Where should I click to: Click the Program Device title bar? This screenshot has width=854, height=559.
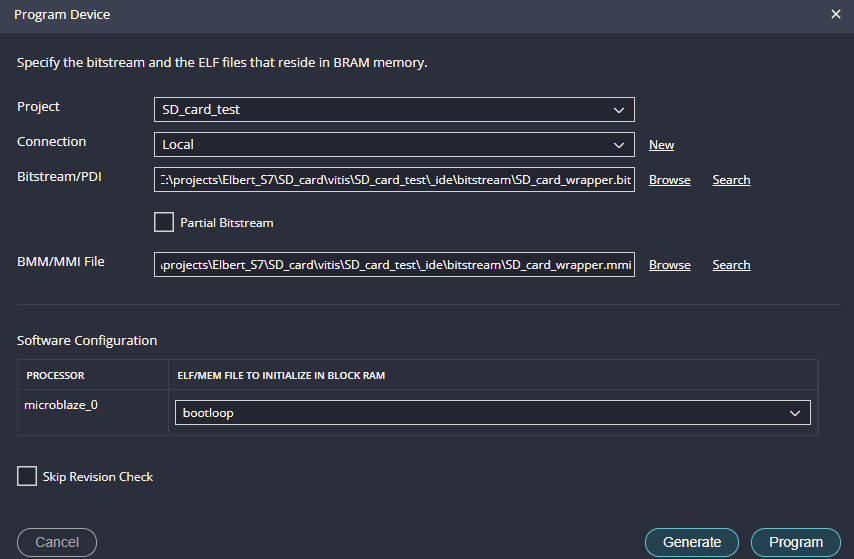click(400, 15)
